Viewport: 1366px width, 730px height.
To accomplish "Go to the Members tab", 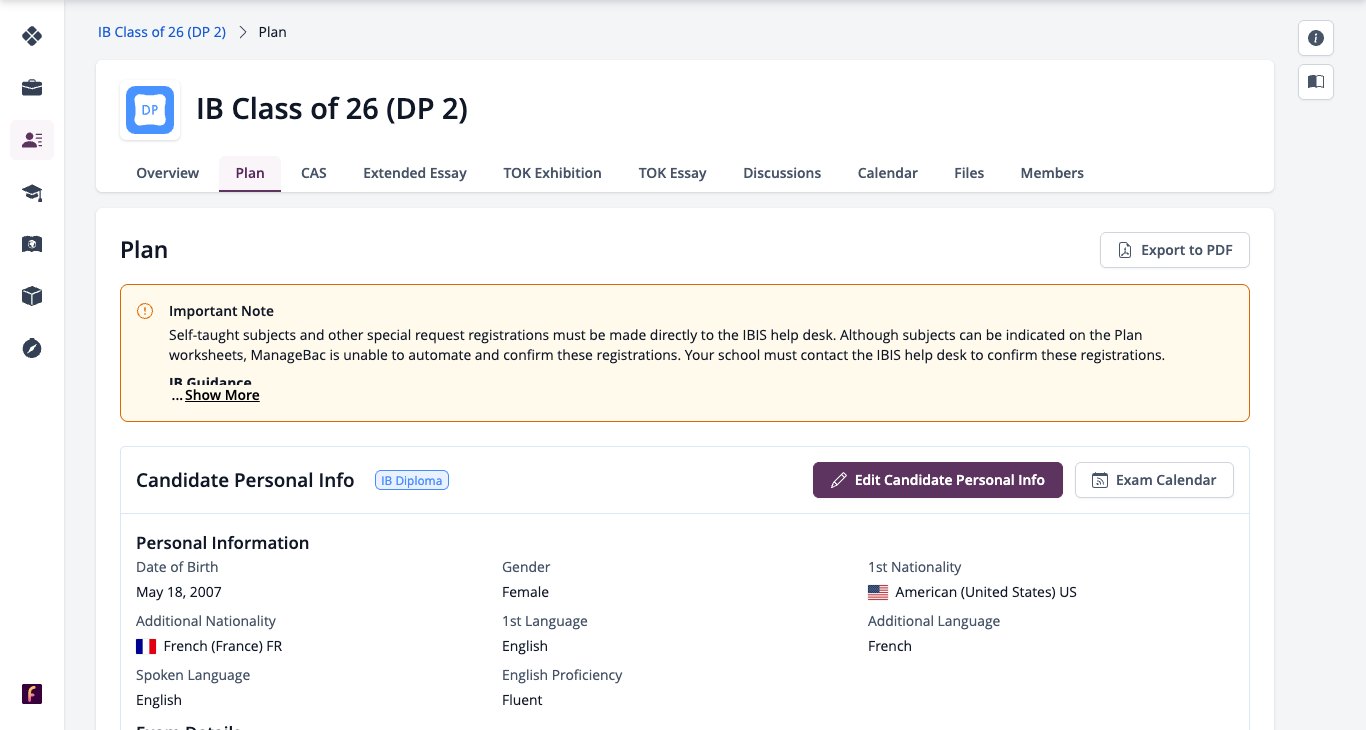I will point(1052,173).
